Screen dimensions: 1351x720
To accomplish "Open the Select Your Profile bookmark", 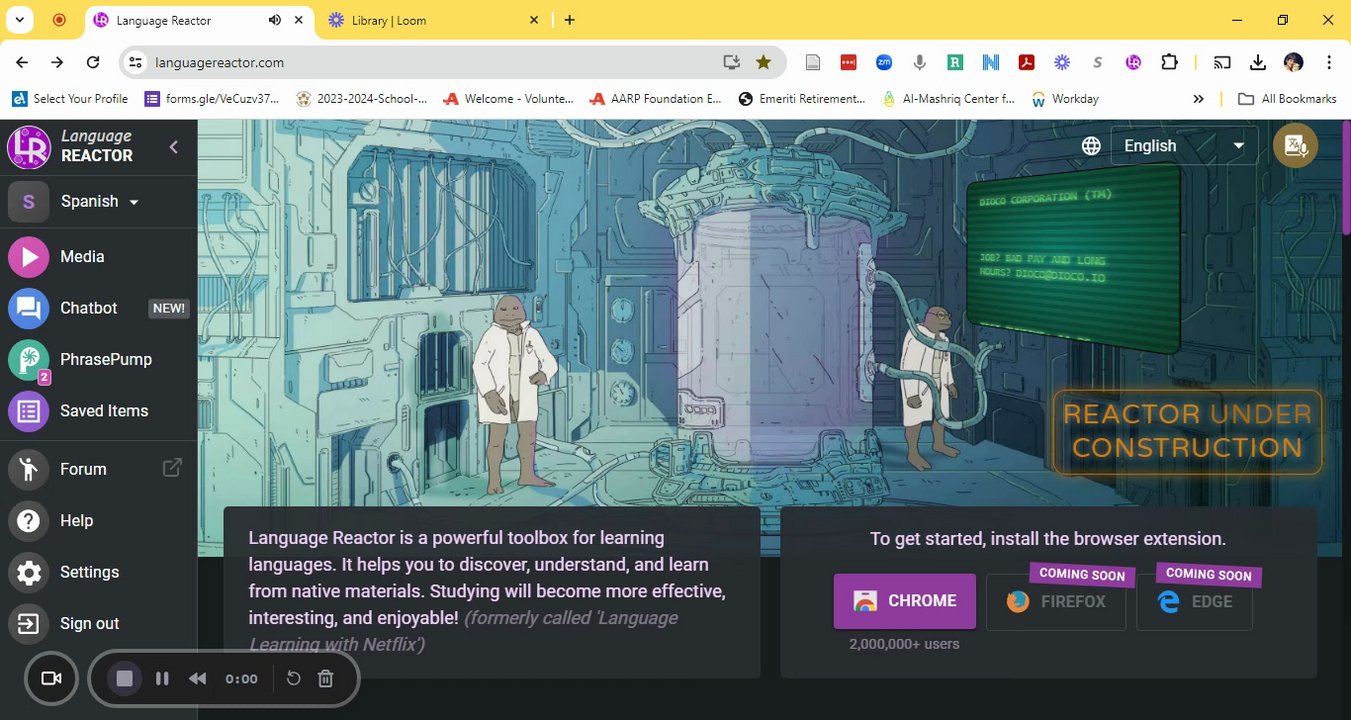I will (x=70, y=98).
